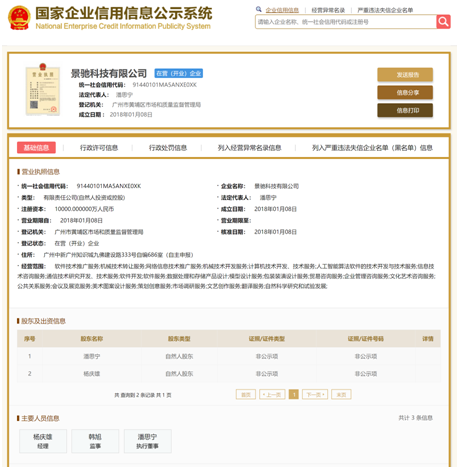Image resolution: width=459 pixels, height=469 pixels.
Task: Switch to the 行政许可信息 tab
Action: (x=99, y=148)
